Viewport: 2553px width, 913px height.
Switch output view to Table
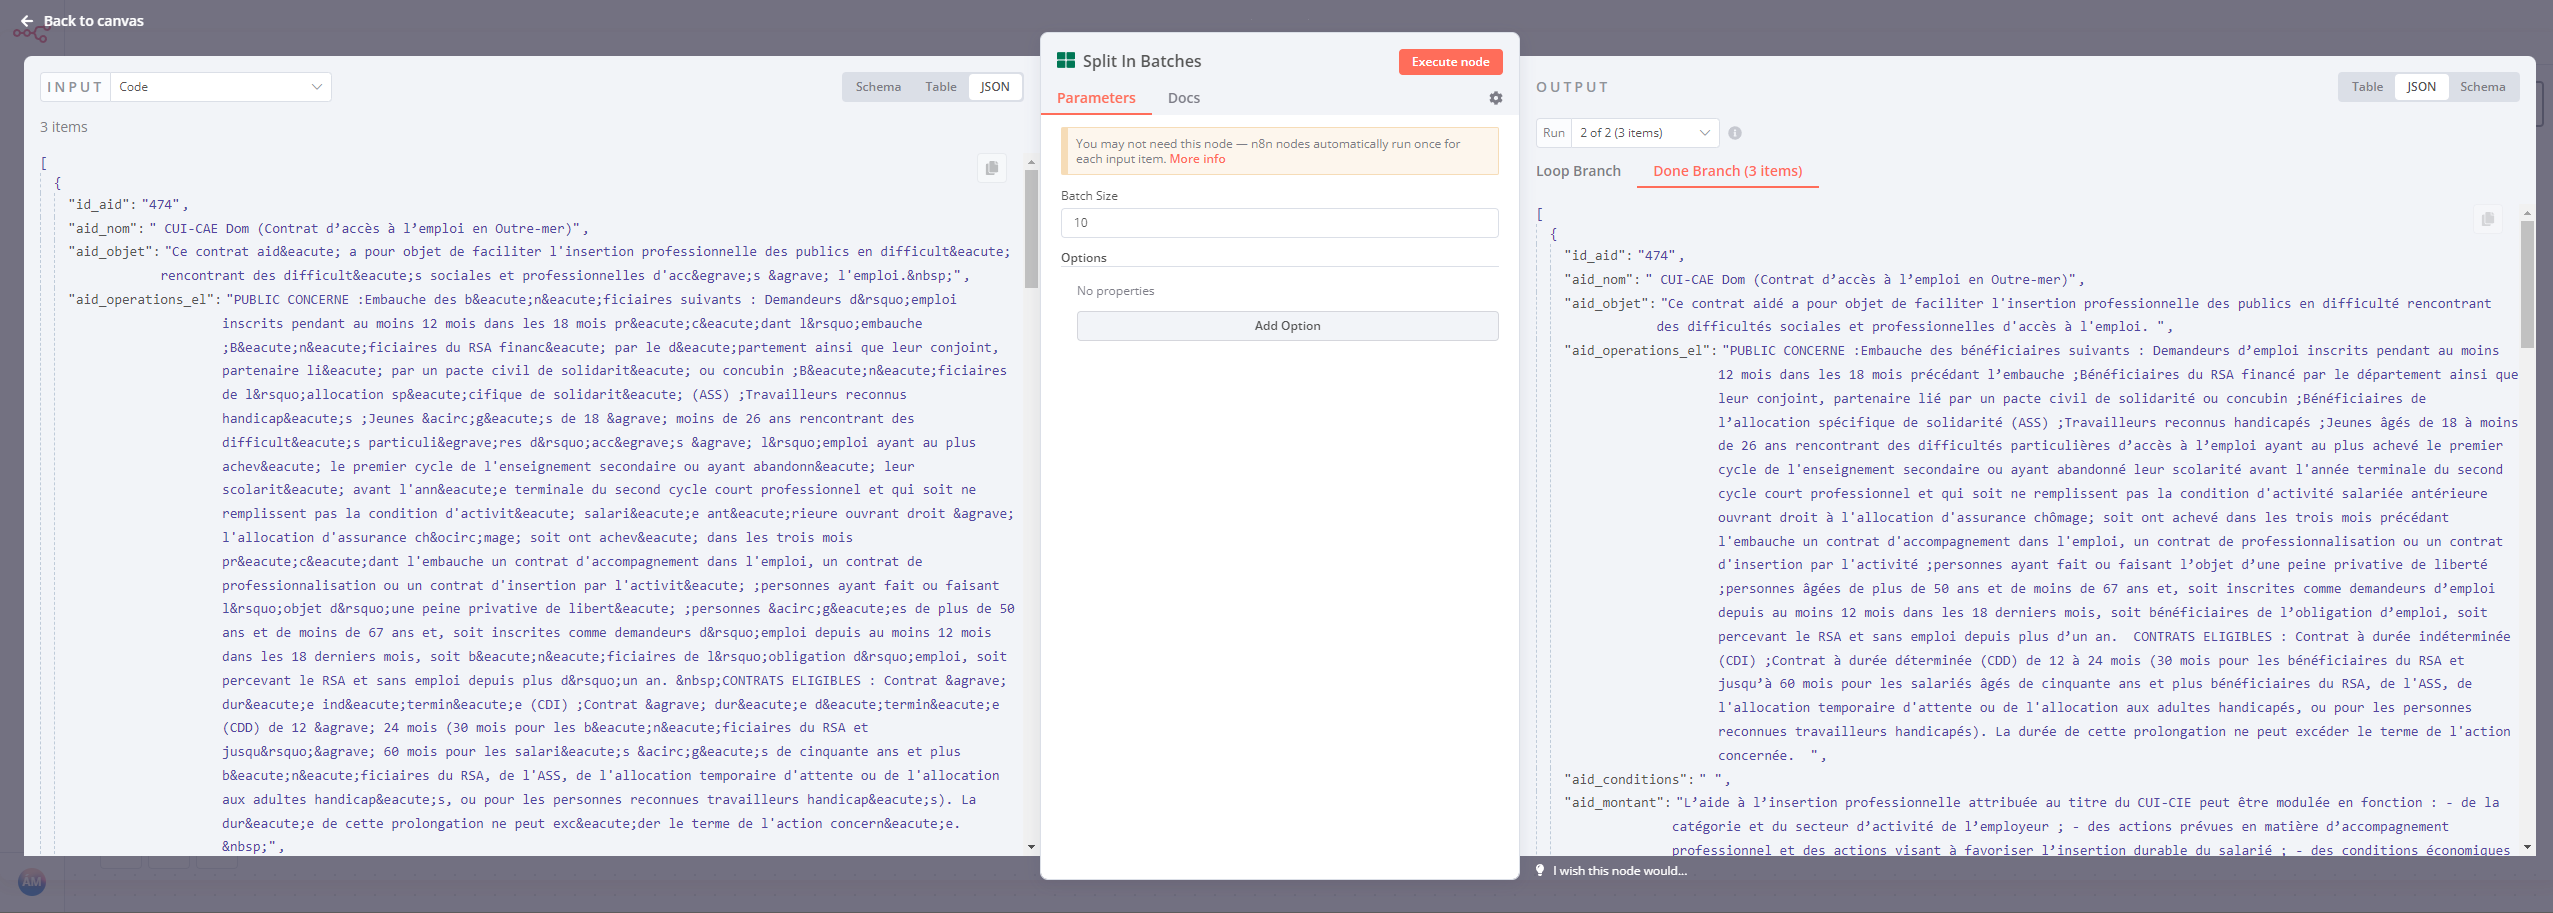click(x=2367, y=87)
